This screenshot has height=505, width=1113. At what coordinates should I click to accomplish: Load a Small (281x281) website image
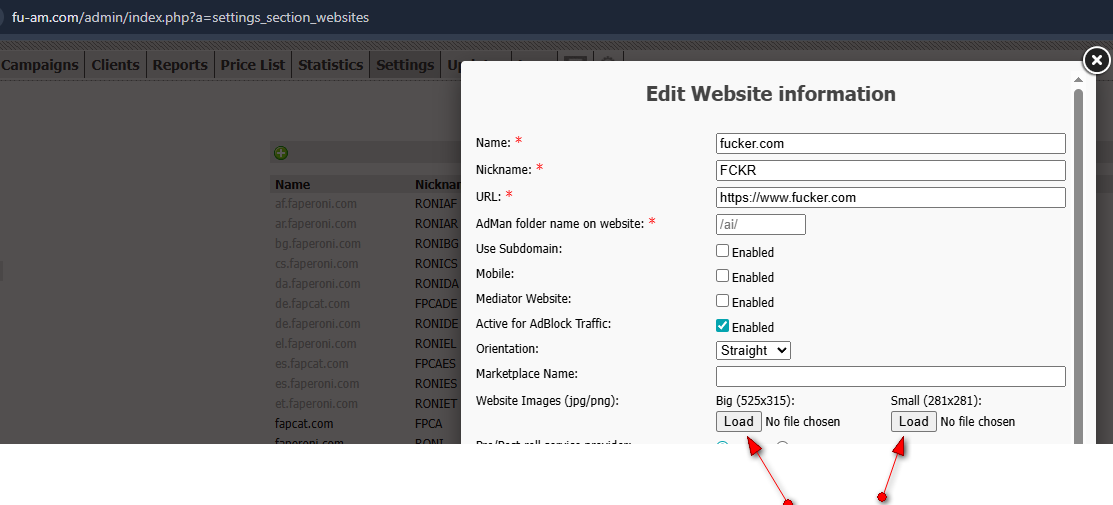coord(913,421)
